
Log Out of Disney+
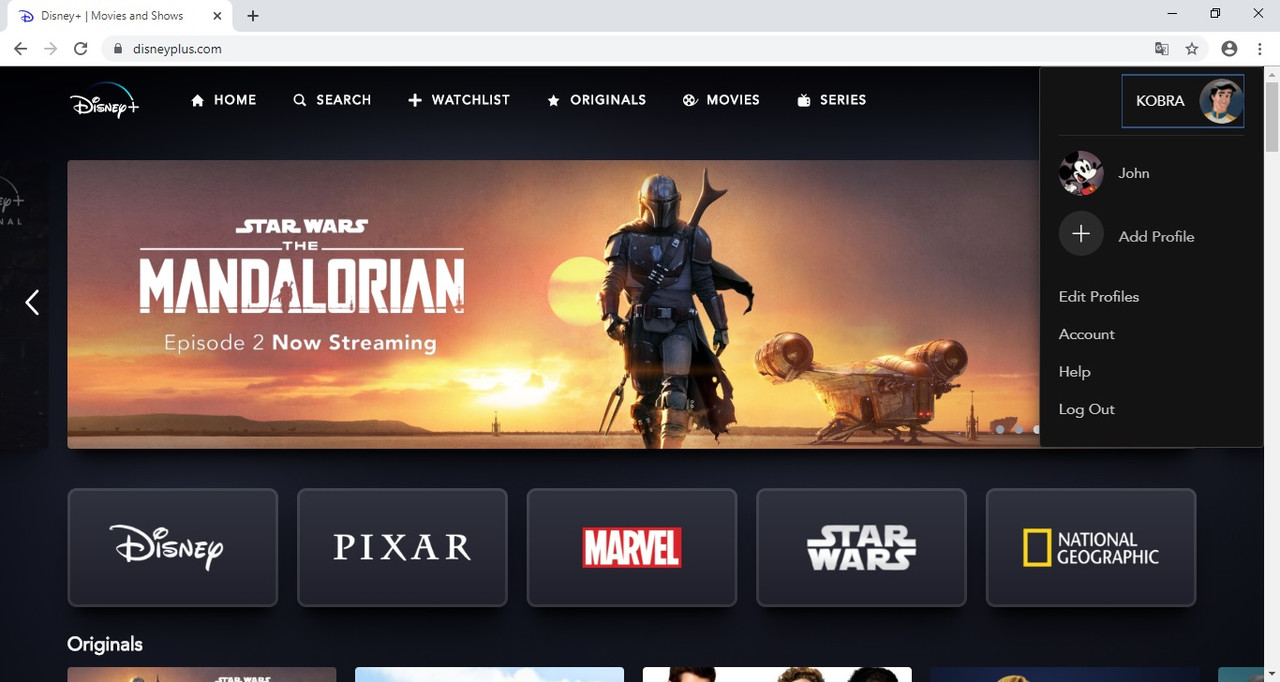tap(1087, 409)
